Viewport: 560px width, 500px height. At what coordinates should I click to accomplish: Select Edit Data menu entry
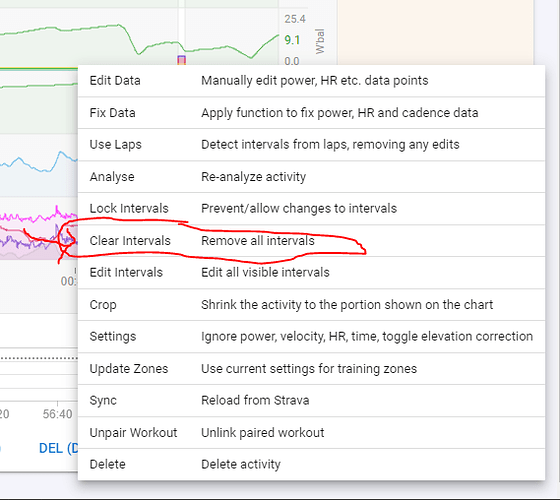pos(311,81)
